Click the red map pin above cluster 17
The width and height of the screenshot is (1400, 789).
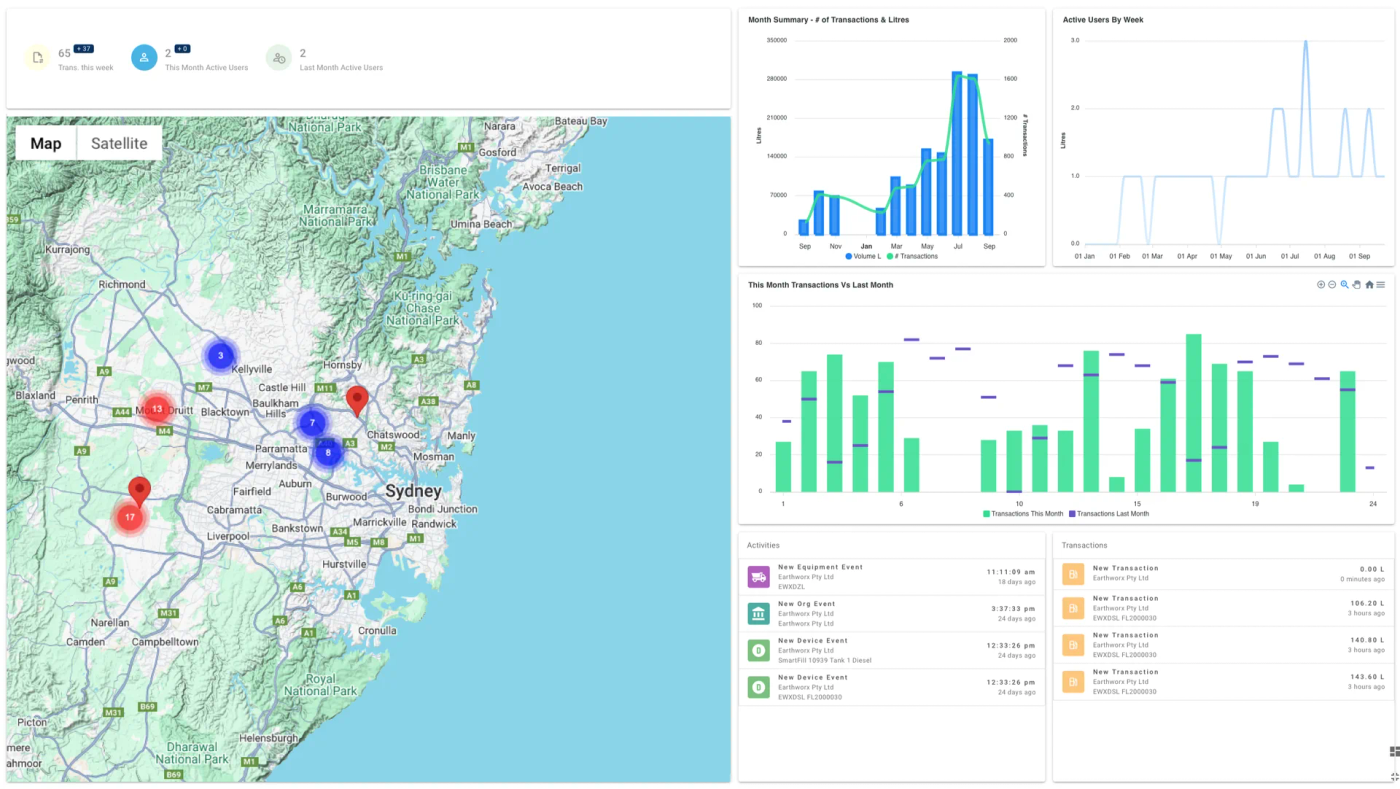(x=139, y=491)
